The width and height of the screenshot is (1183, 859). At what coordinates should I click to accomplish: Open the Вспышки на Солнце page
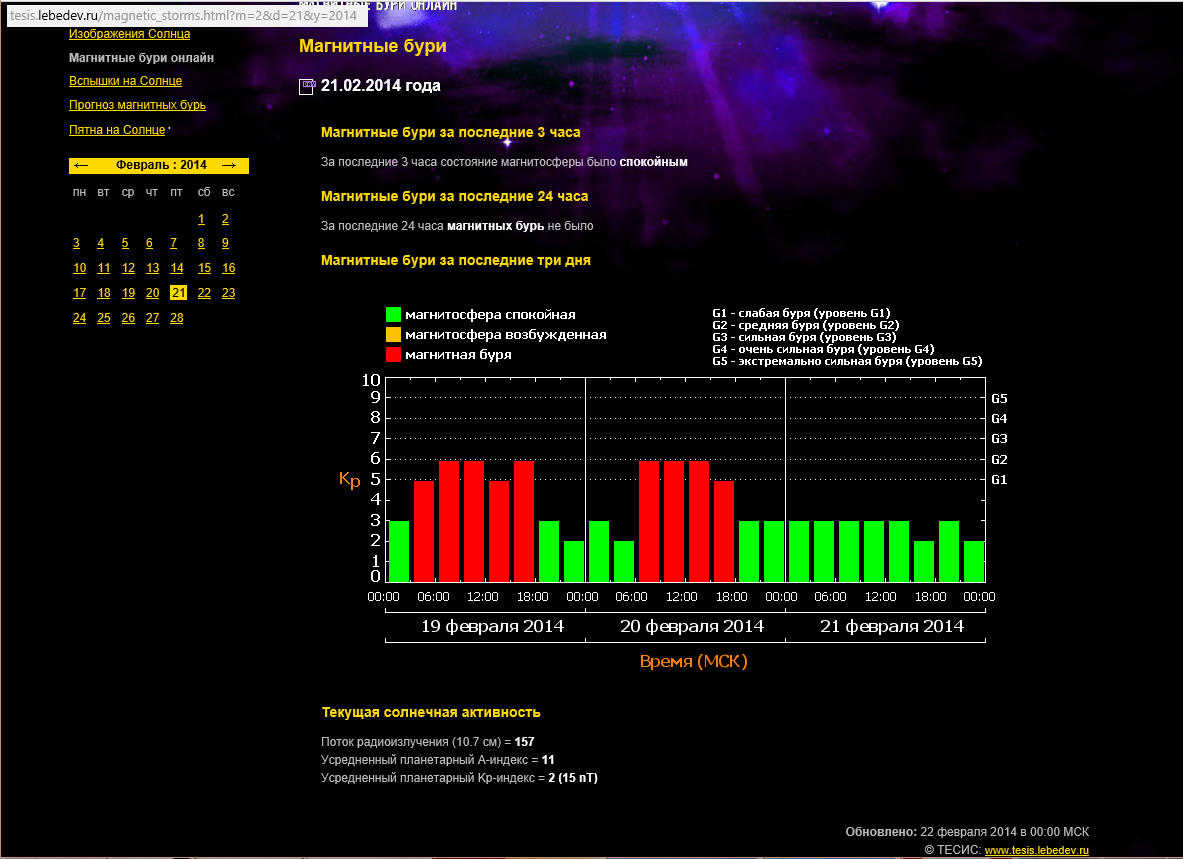(x=125, y=81)
